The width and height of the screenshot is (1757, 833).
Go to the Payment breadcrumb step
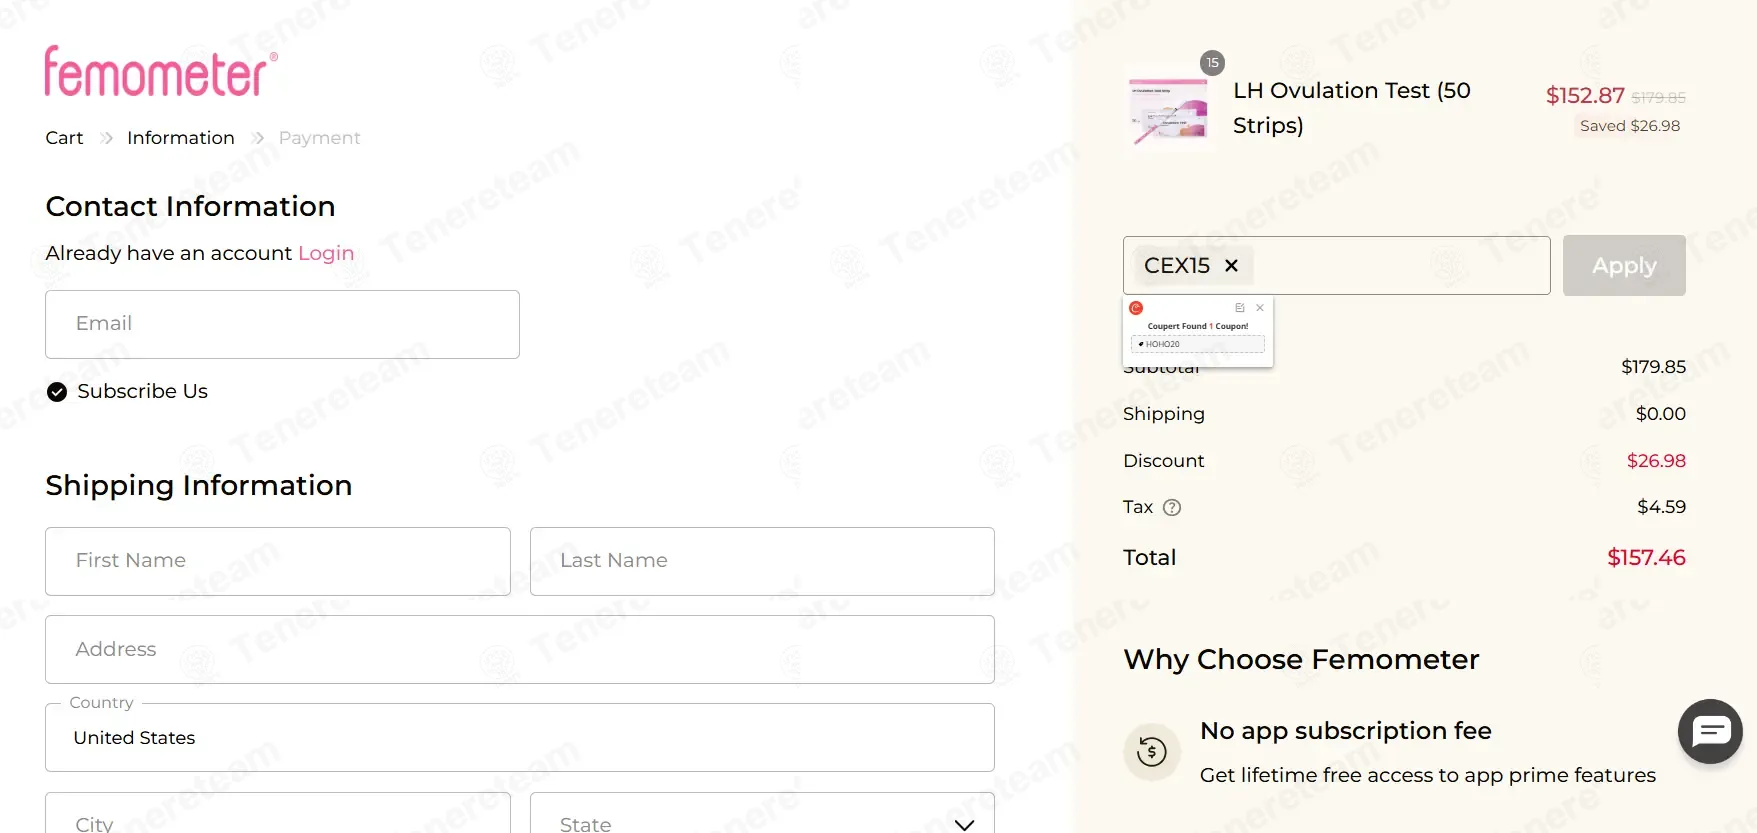pos(319,138)
